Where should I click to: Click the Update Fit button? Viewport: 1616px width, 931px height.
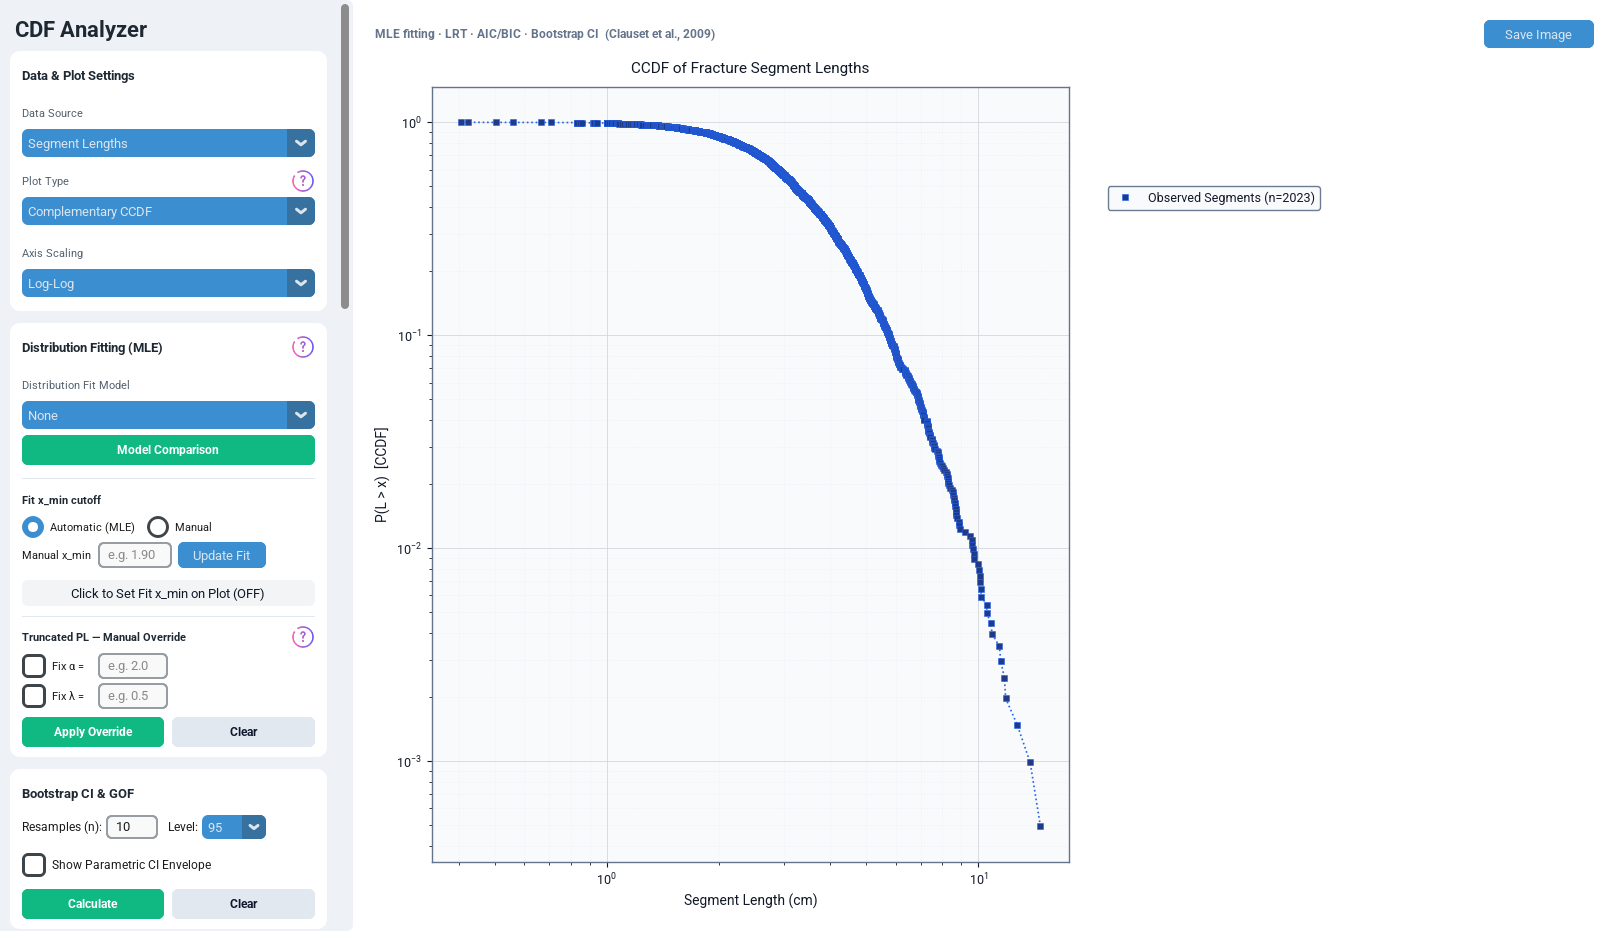pyautogui.click(x=222, y=555)
